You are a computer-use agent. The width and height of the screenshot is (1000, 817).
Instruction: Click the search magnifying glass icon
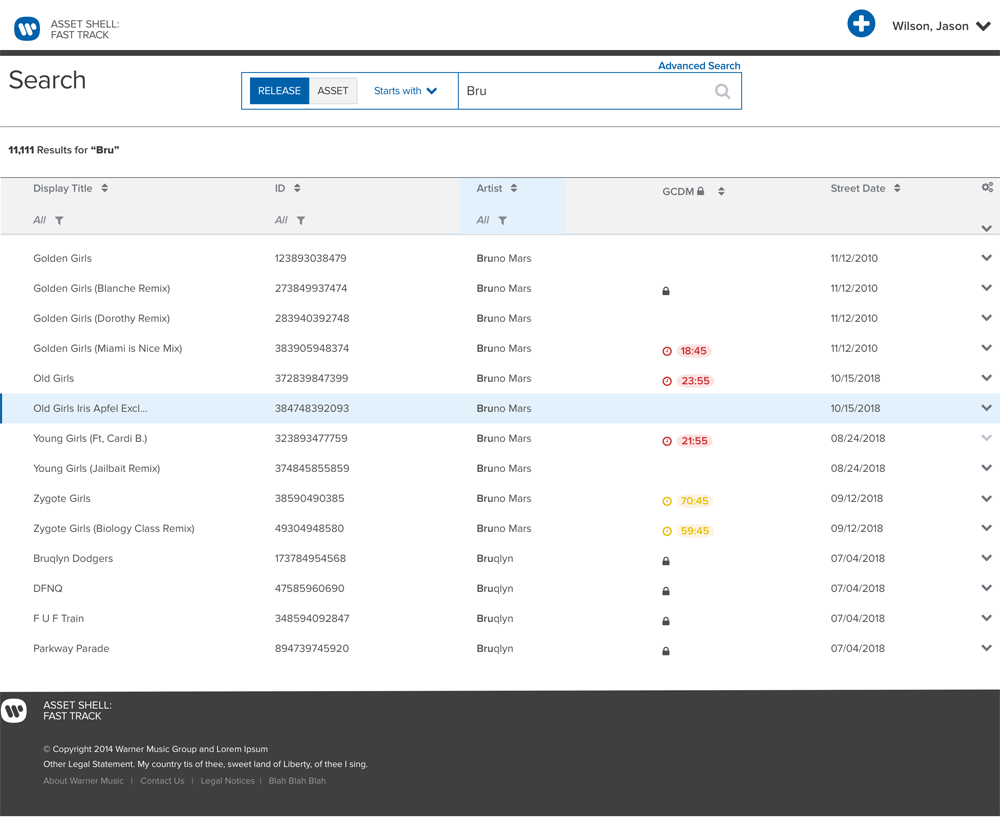pyautogui.click(x=722, y=91)
